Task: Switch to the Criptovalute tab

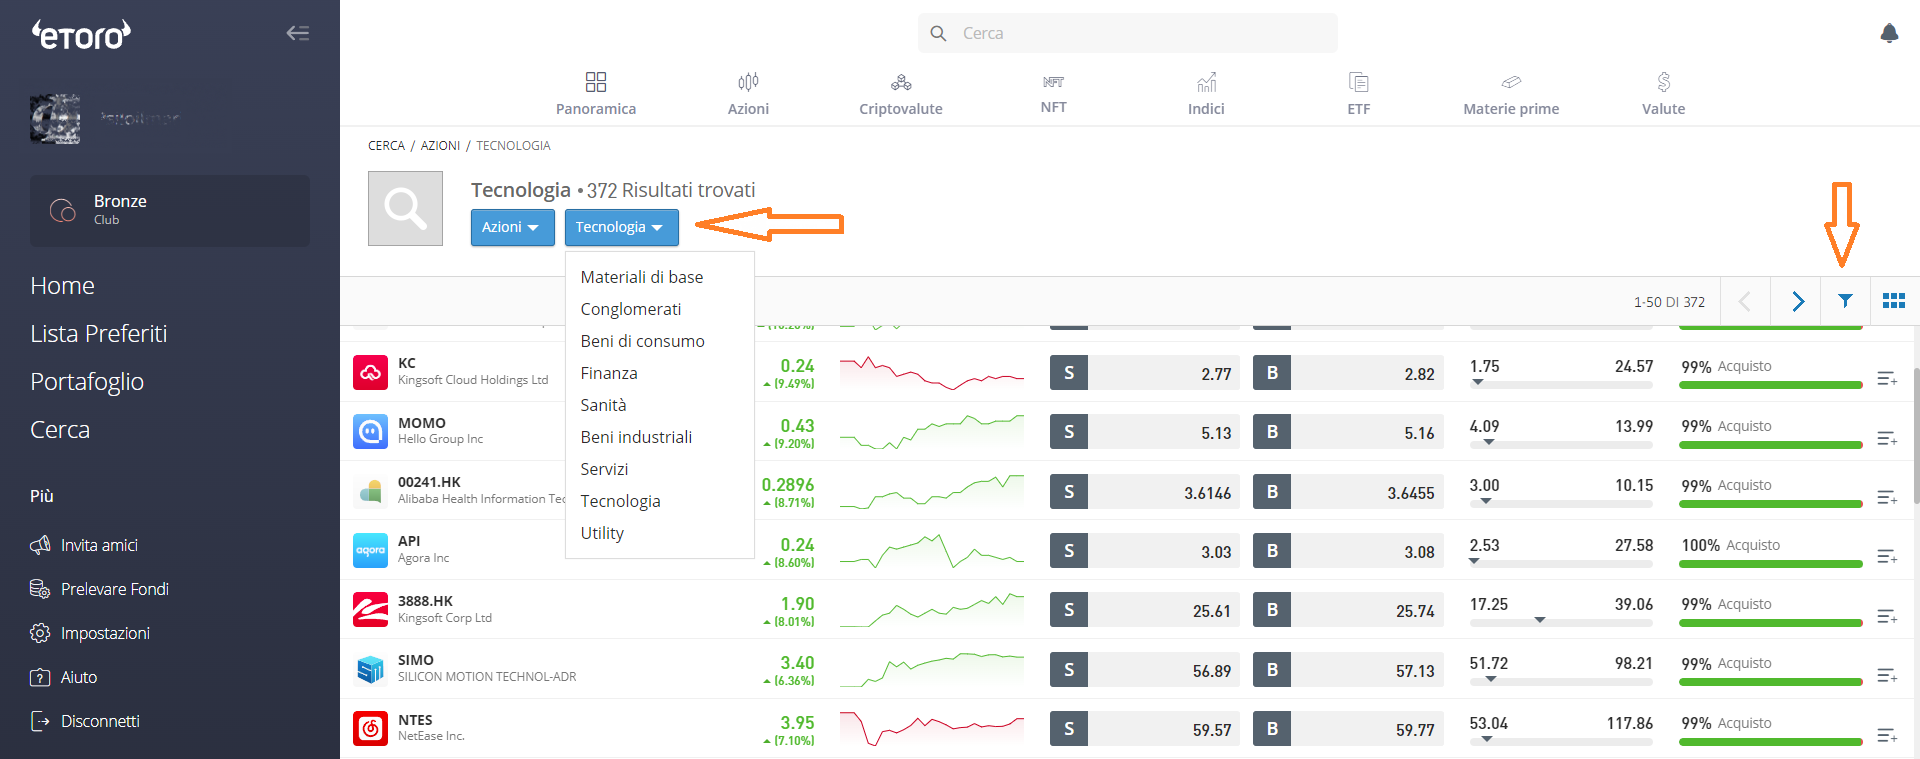Action: 901,94
